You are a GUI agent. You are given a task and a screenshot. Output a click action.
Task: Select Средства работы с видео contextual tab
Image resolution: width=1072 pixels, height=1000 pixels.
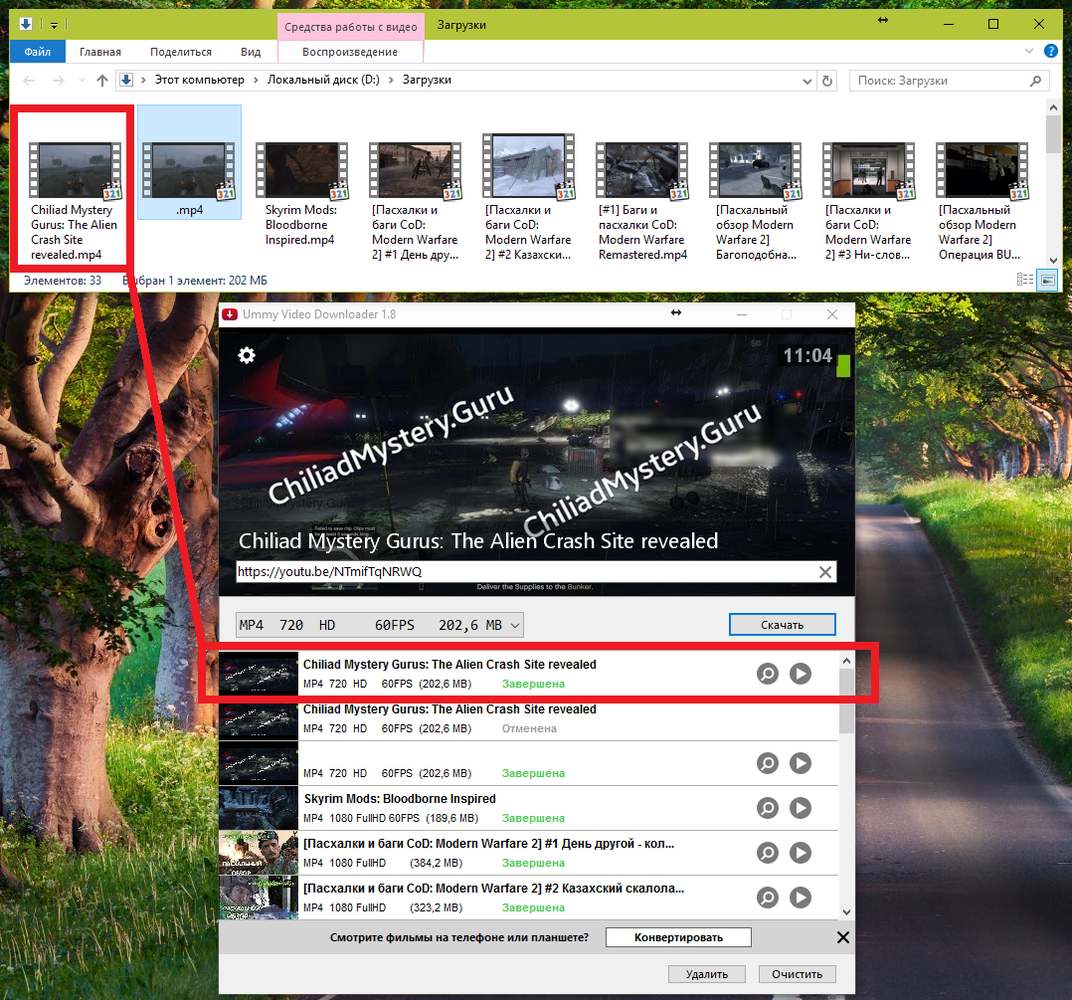pyautogui.click(x=351, y=27)
